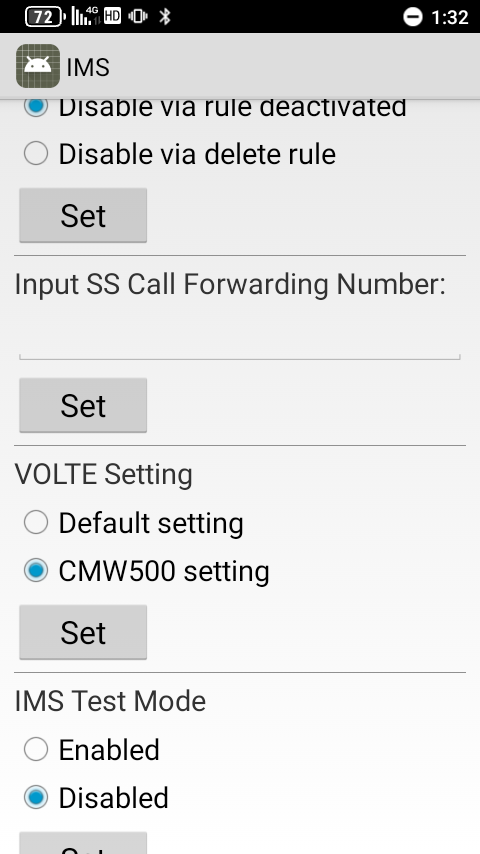Image resolution: width=480 pixels, height=854 pixels.
Task: Choose Default setting for VOLTE
Action: 133,523
